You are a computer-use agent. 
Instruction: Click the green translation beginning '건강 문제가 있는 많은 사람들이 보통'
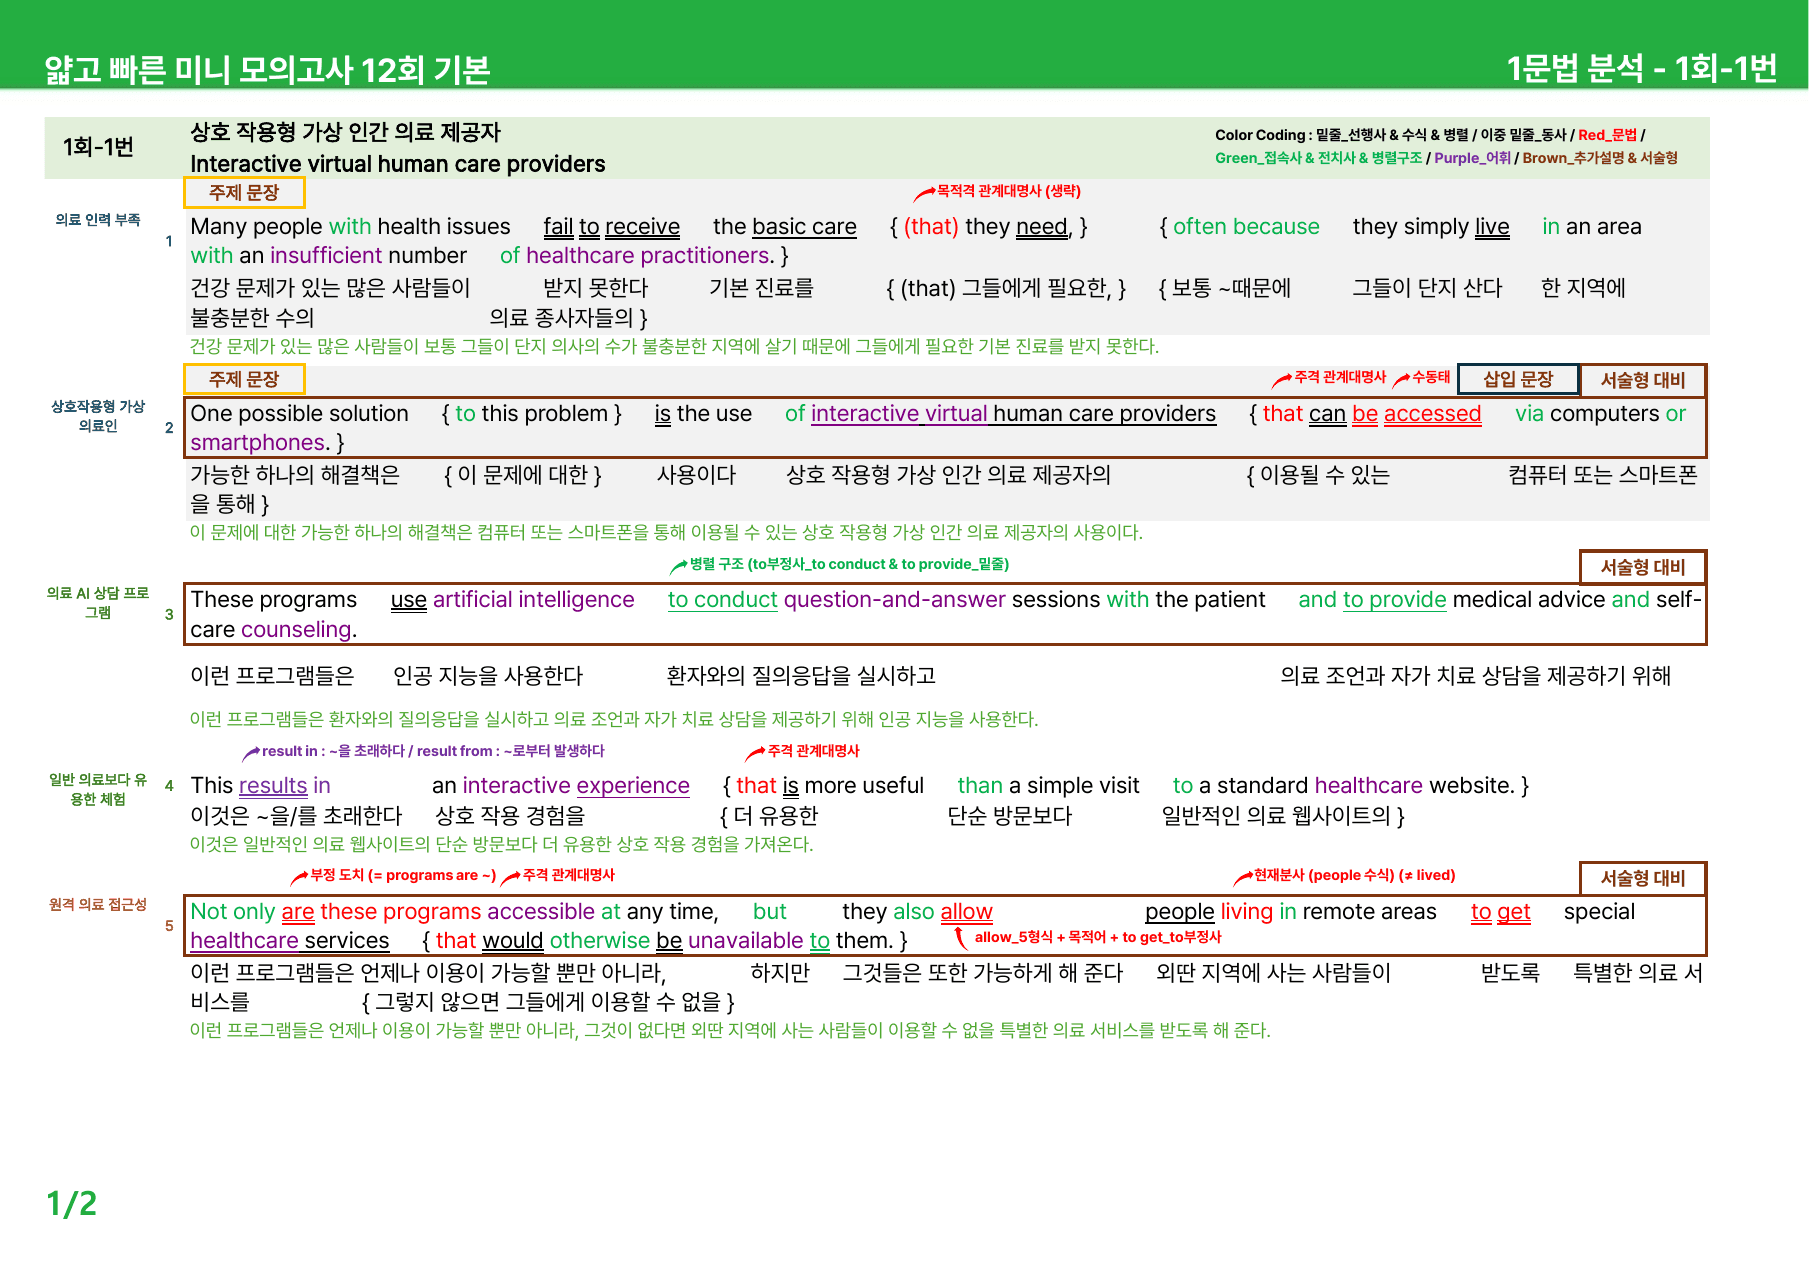point(674,346)
